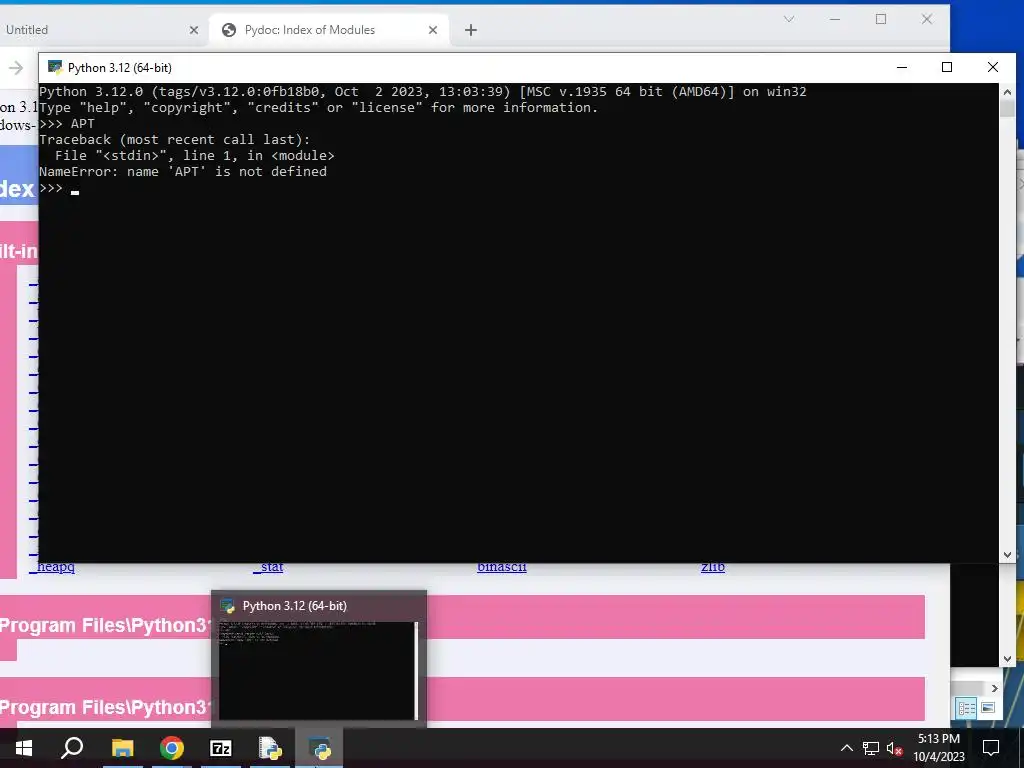Open the network status tray icon
This screenshot has width=1024, height=768.
pyautogui.click(x=871, y=748)
